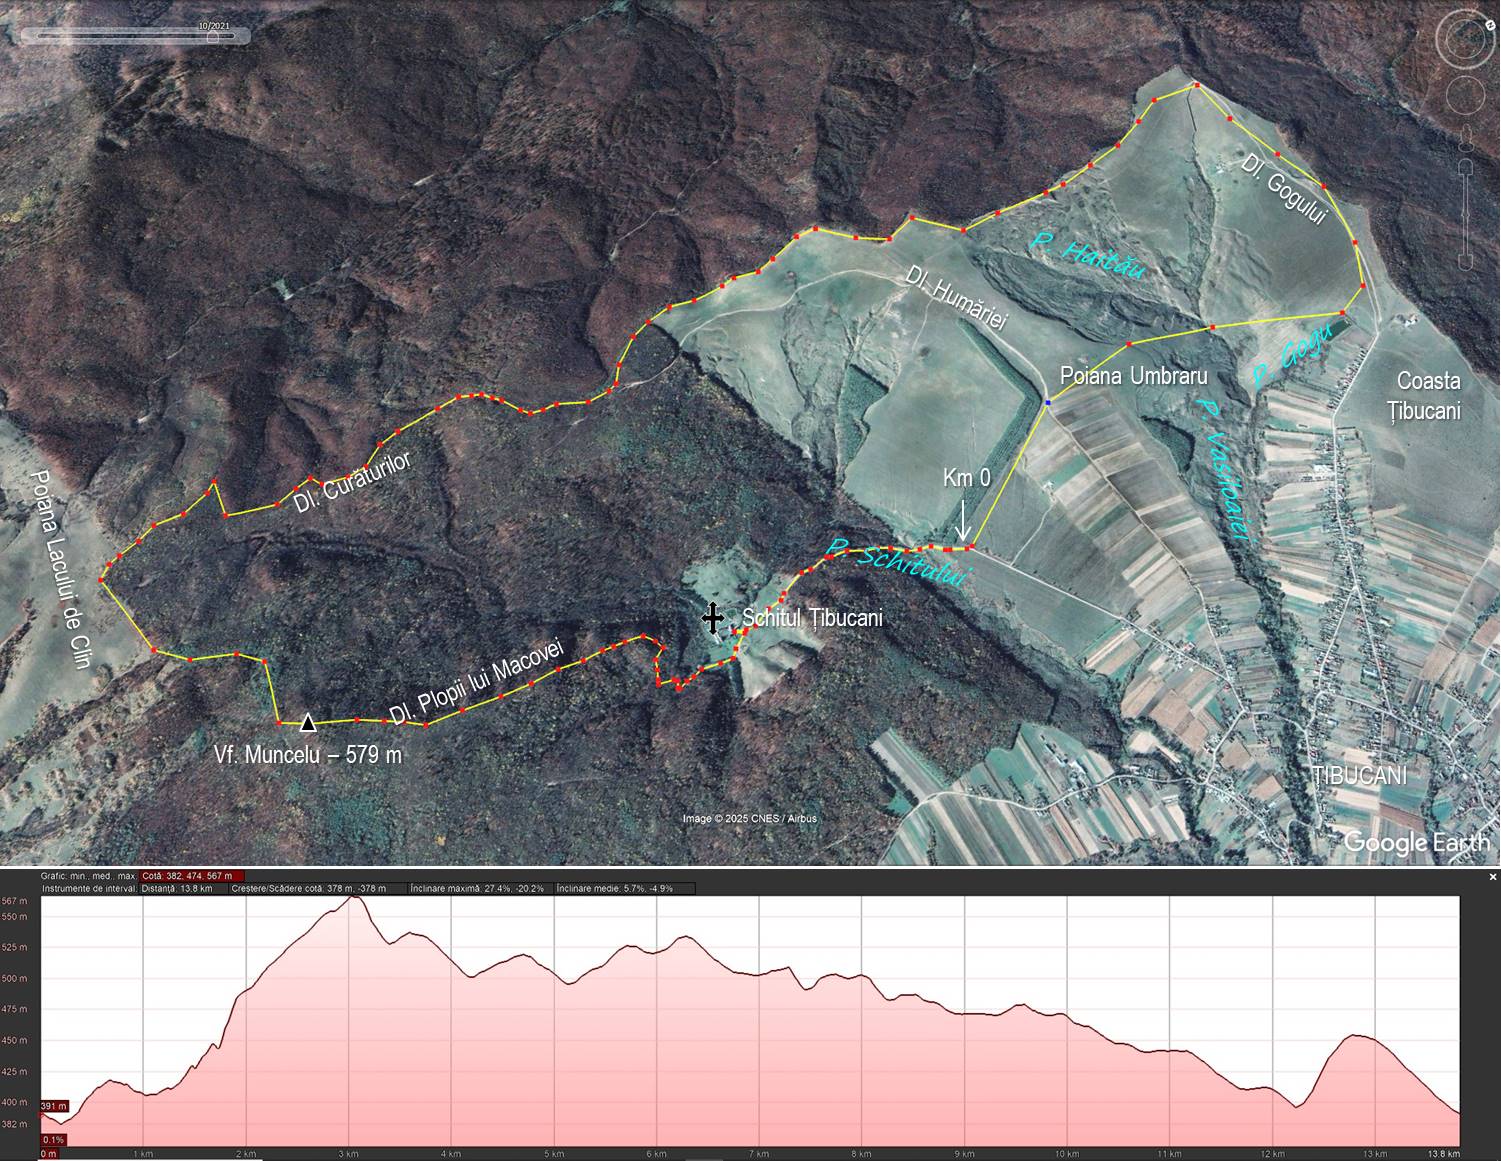Click the Street View pegman icon
1501x1161 pixels.
point(1466,137)
